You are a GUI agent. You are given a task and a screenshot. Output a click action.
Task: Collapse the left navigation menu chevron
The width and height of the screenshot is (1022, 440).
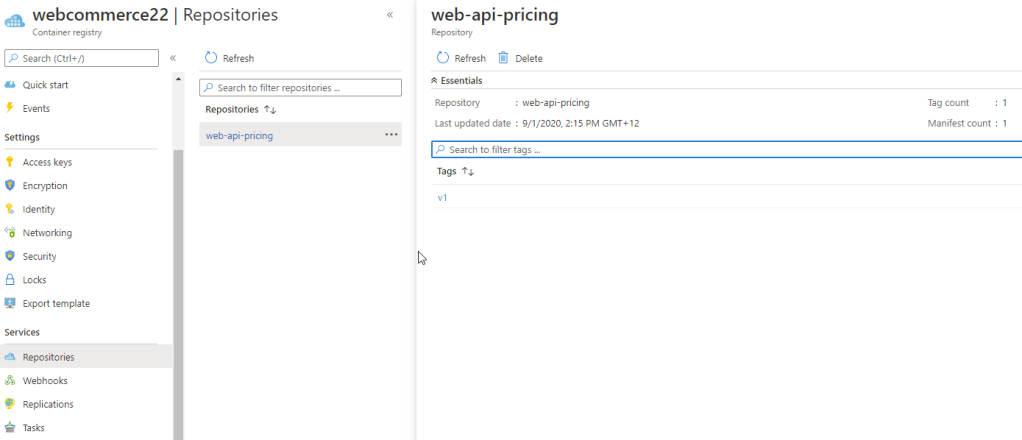(173, 58)
